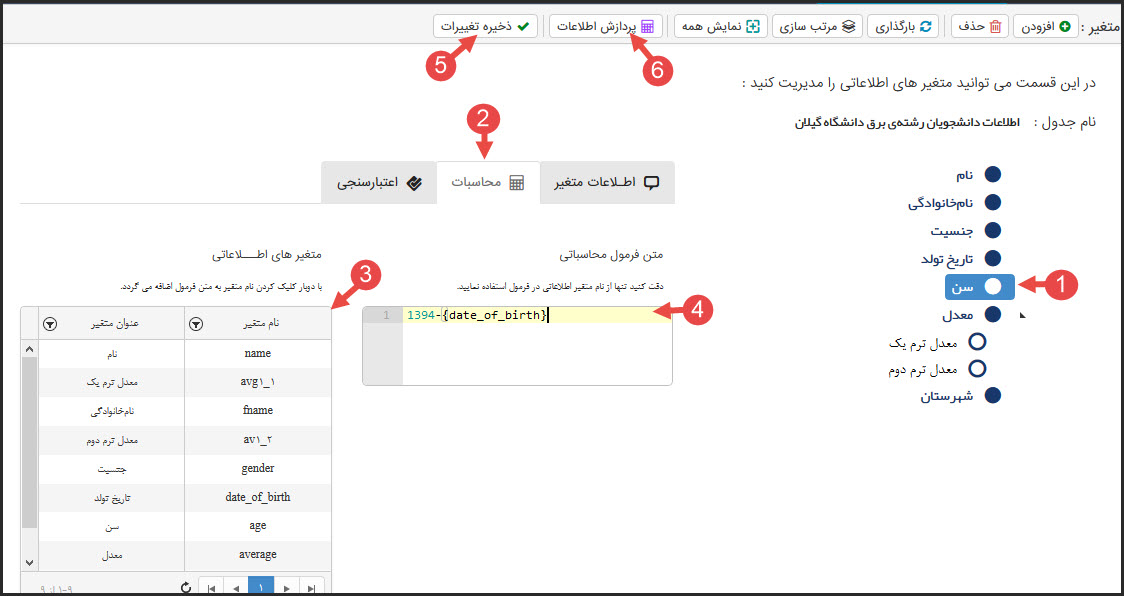Select the معدل ترم دوم radio button
1124x596 pixels.
tap(977, 368)
